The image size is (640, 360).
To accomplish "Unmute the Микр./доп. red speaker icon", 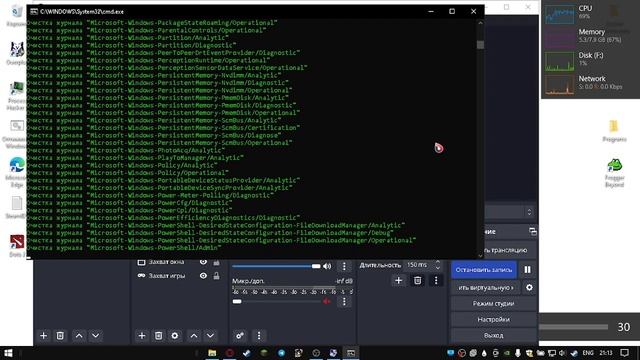I will click(x=327, y=301).
